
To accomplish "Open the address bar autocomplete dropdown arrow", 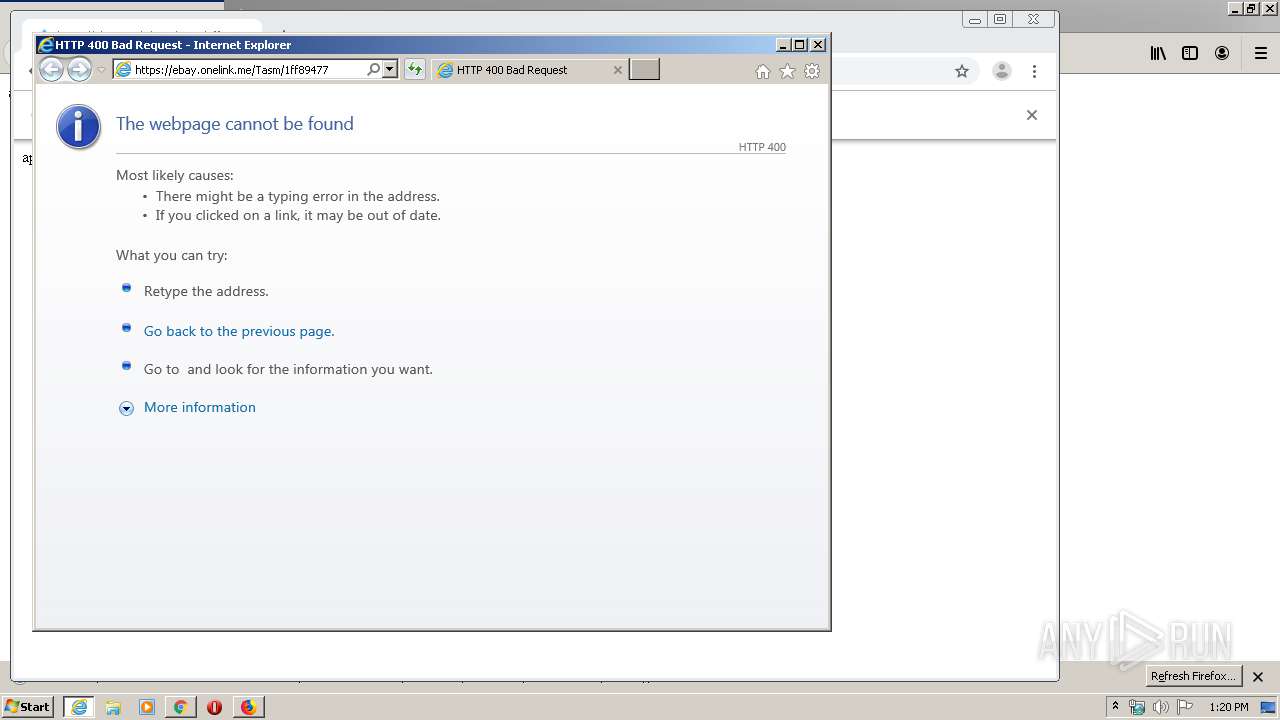I will [390, 69].
